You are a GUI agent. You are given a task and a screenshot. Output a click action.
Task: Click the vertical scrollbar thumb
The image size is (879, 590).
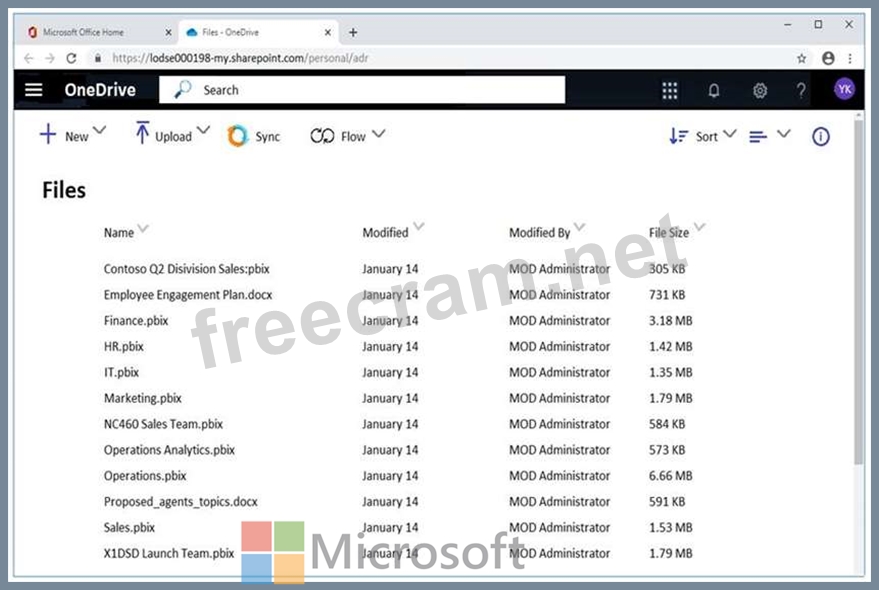(x=858, y=292)
